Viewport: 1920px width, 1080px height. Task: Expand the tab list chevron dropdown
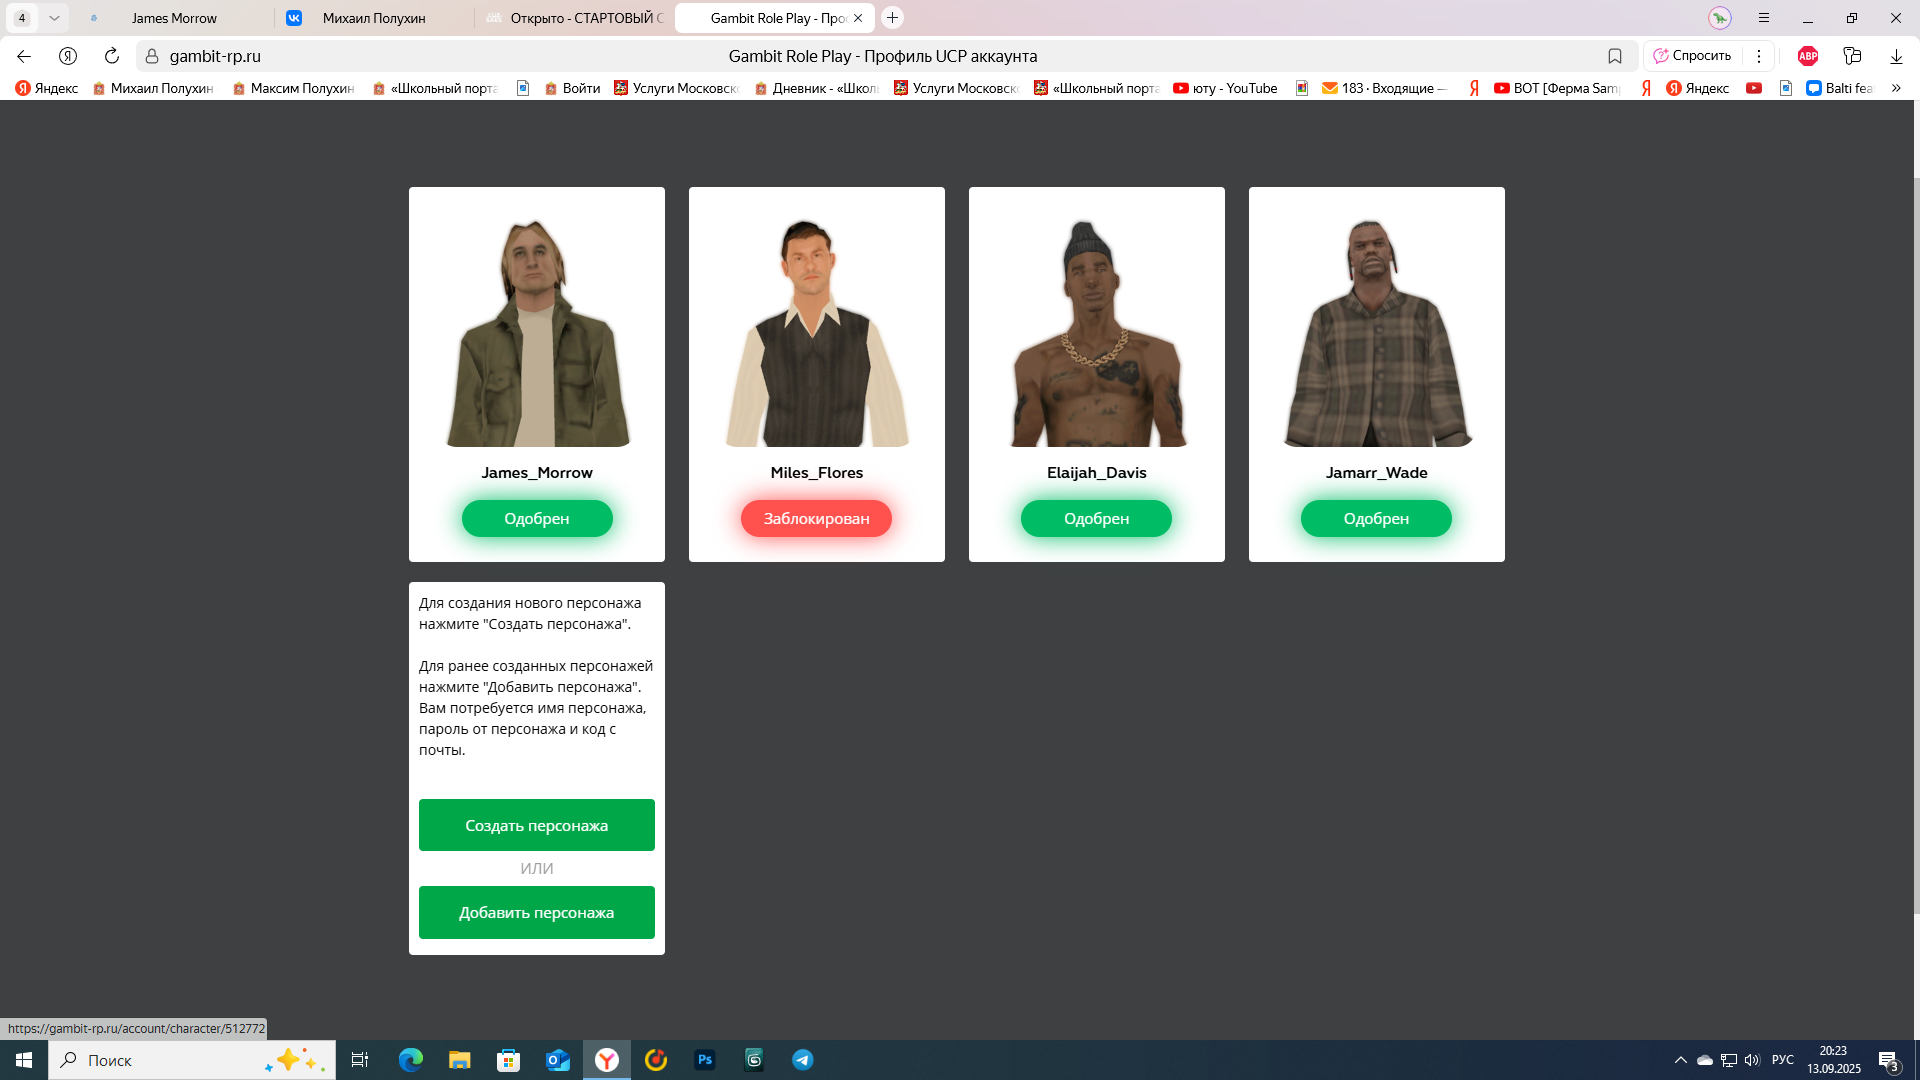pyautogui.click(x=54, y=18)
